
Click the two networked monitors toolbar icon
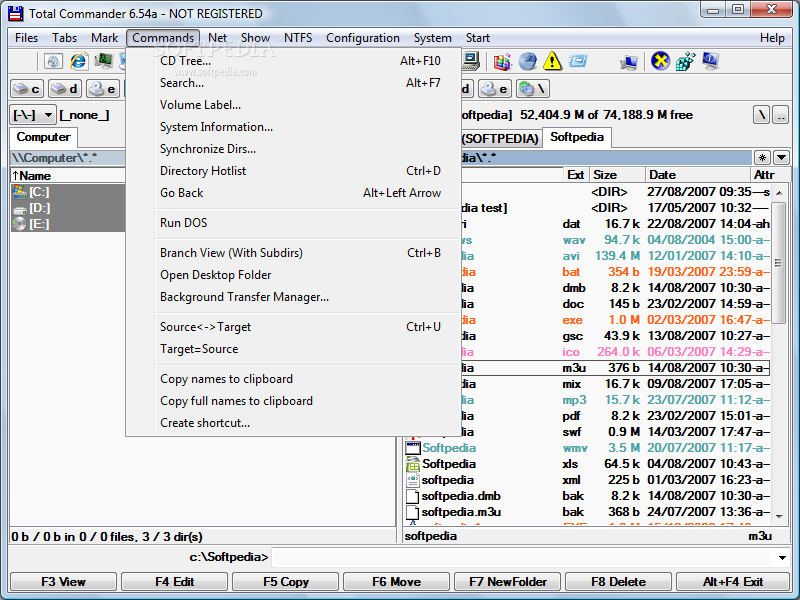tap(629, 62)
